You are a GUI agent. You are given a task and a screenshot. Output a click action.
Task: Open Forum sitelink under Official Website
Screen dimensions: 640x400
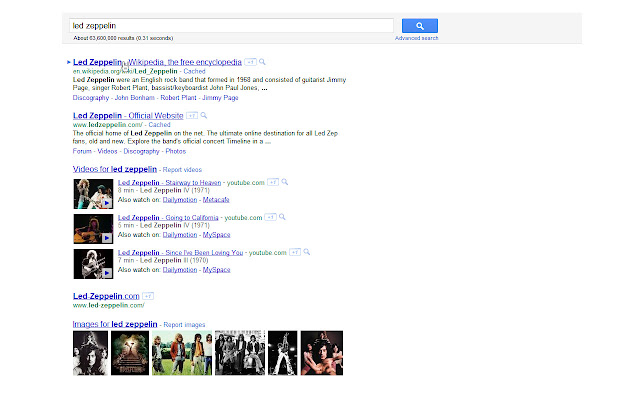click(x=82, y=151)
